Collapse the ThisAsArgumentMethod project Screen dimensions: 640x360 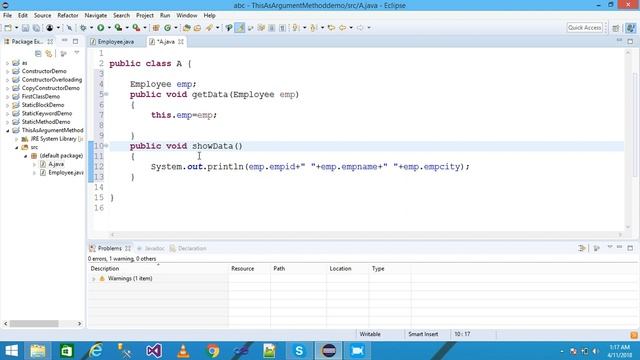pyautogui.click(x=7, y=131)
